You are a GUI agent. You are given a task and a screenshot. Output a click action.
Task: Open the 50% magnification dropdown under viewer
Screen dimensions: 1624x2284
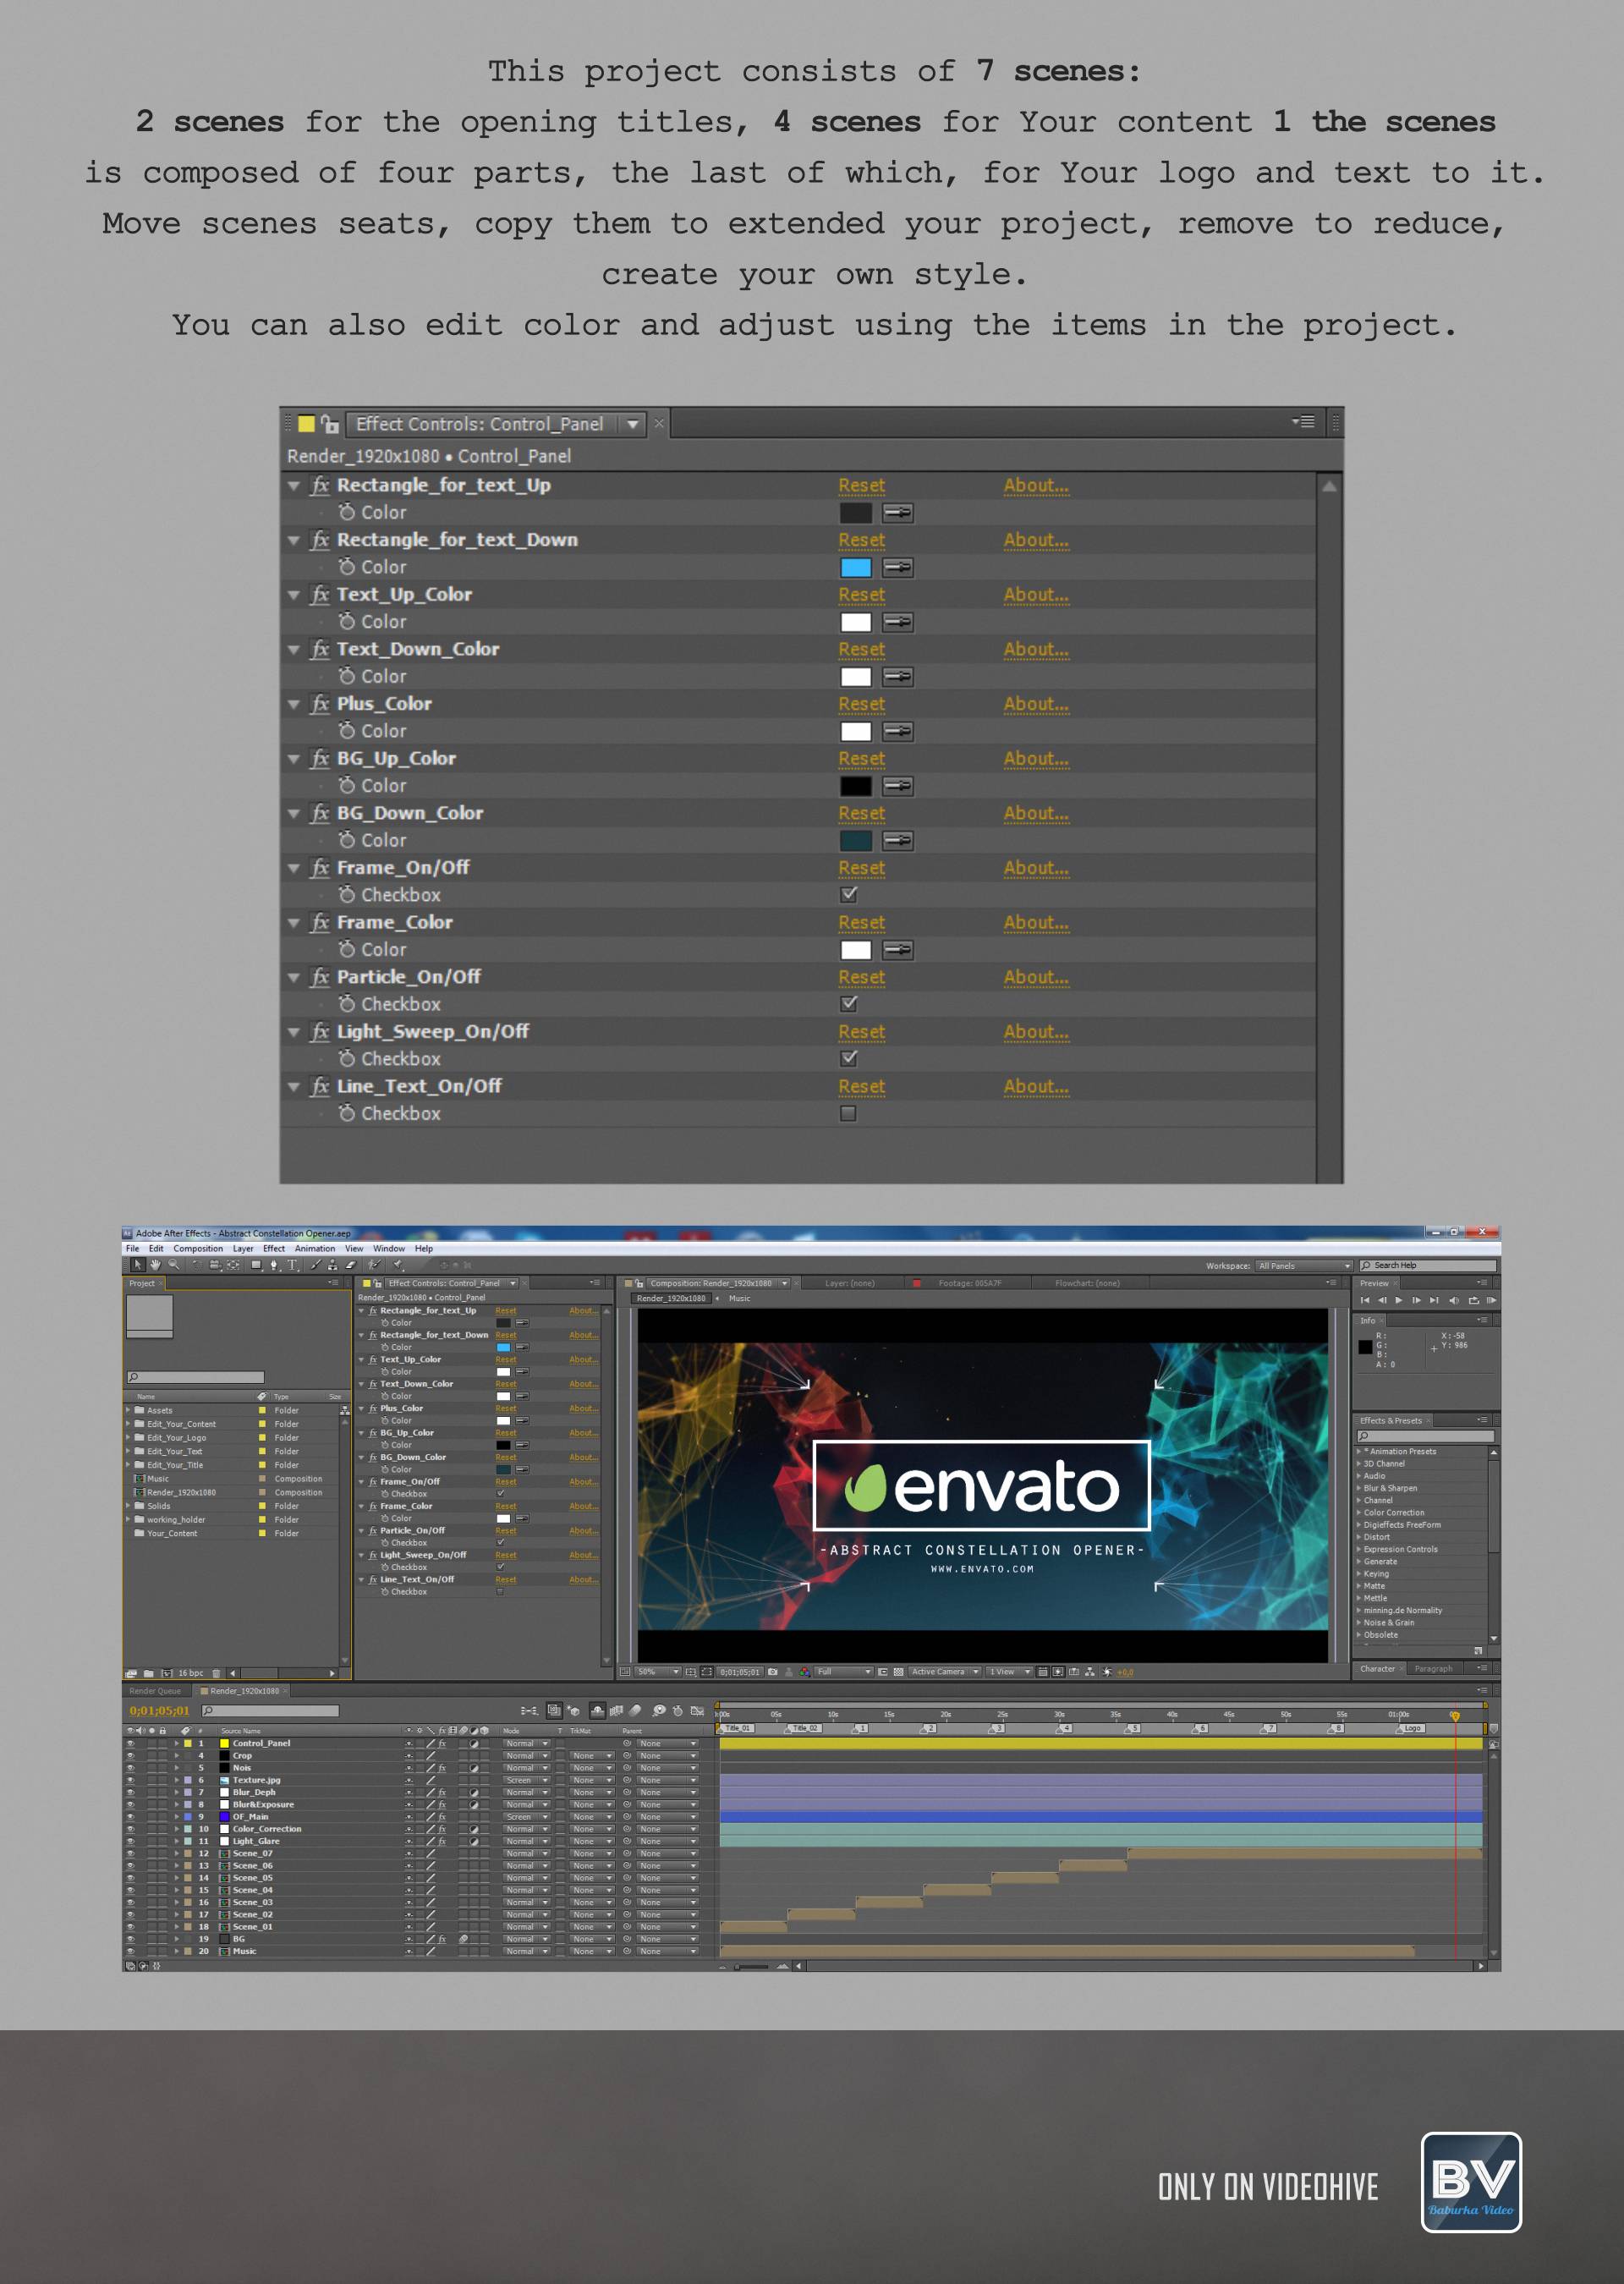pyautogui.click(x=658, y=1672)
